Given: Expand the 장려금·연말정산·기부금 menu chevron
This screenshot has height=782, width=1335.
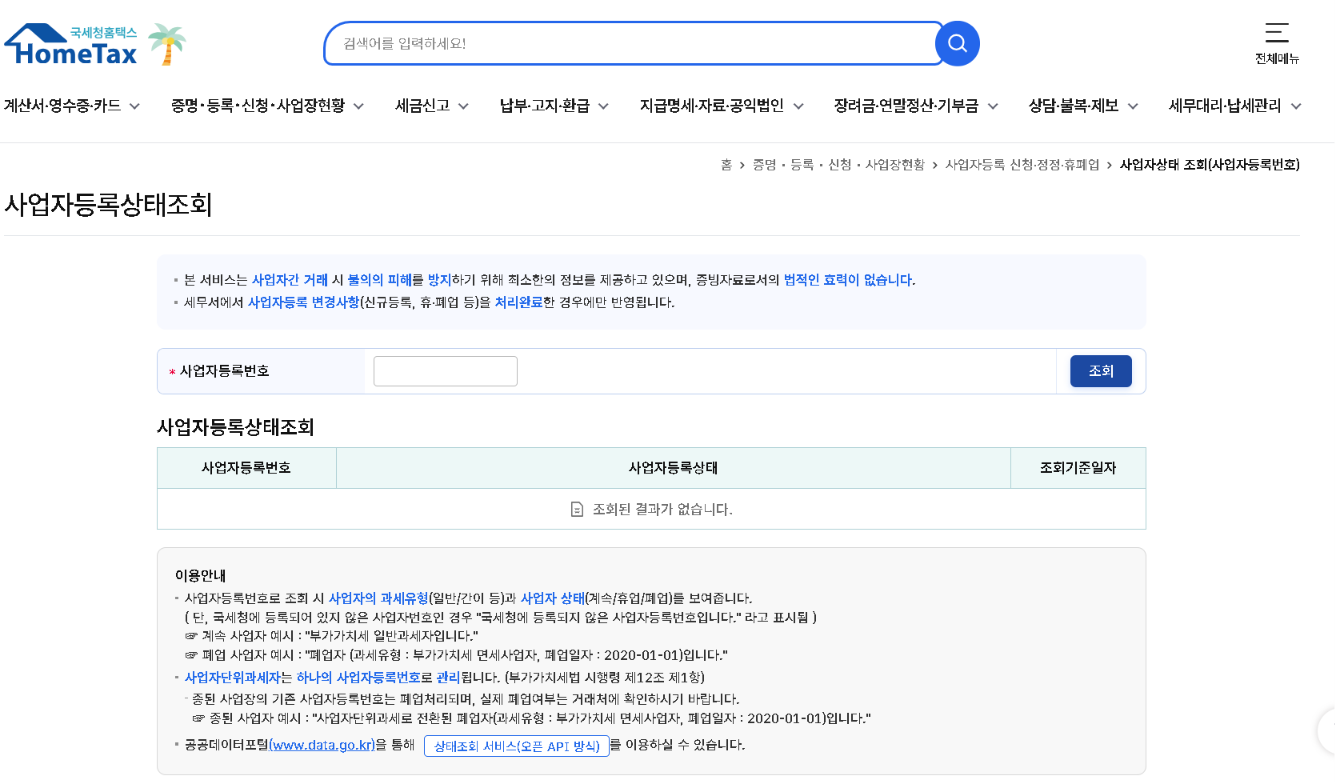Looking at the screenshot, I should pyautogui.click(x=992, y=106).
